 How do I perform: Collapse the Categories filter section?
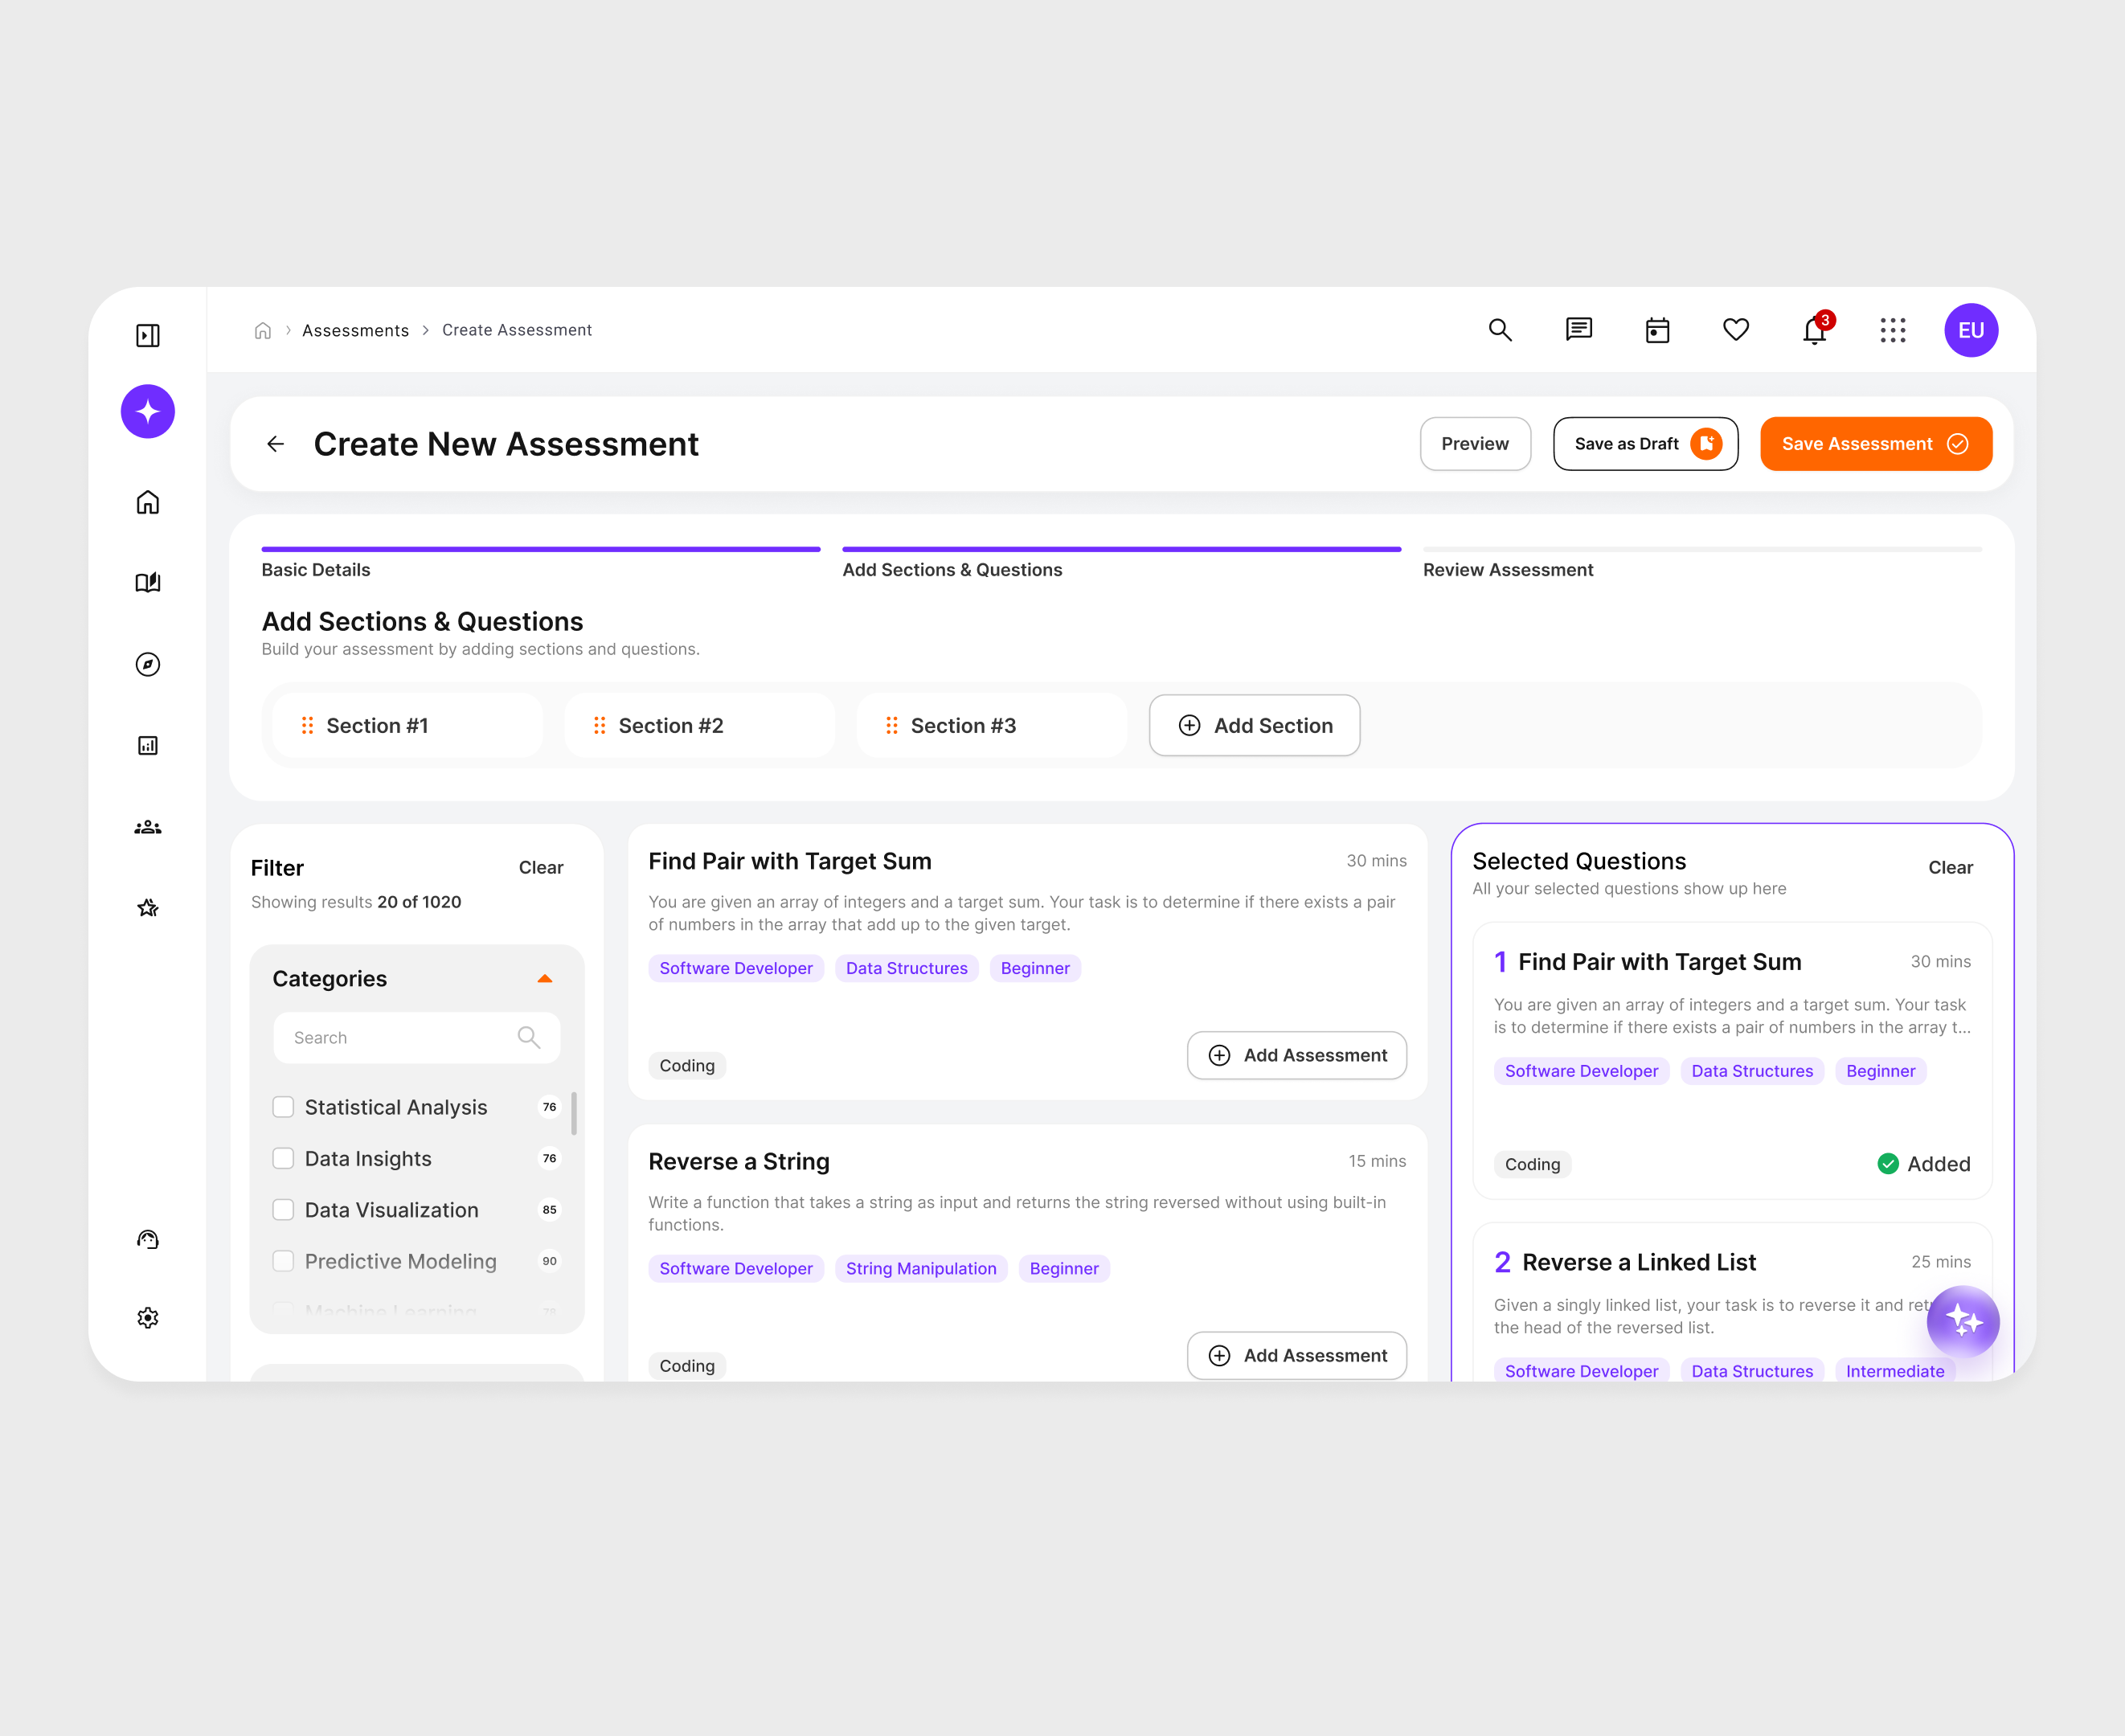545,978
